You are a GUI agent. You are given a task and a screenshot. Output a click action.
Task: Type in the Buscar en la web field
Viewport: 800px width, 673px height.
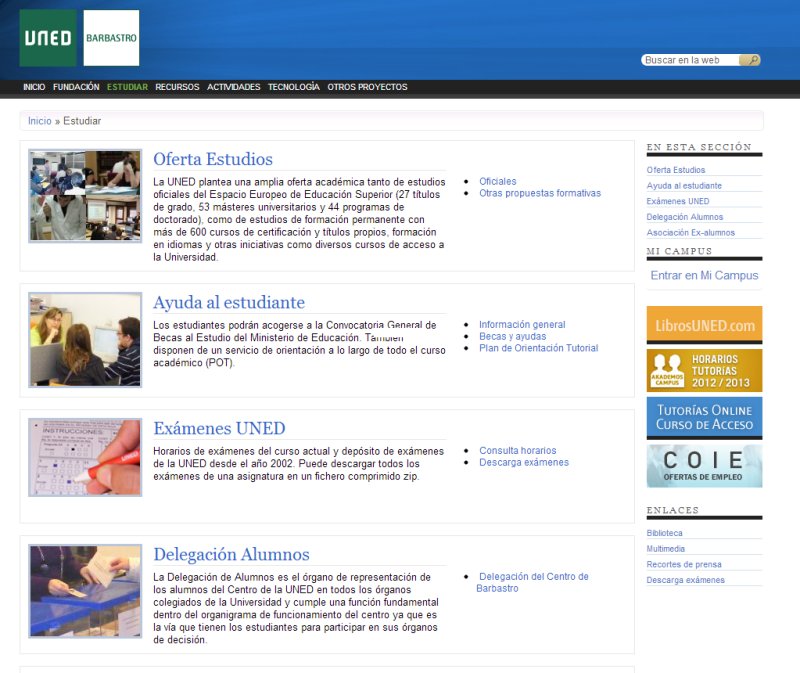pos(690,60)
